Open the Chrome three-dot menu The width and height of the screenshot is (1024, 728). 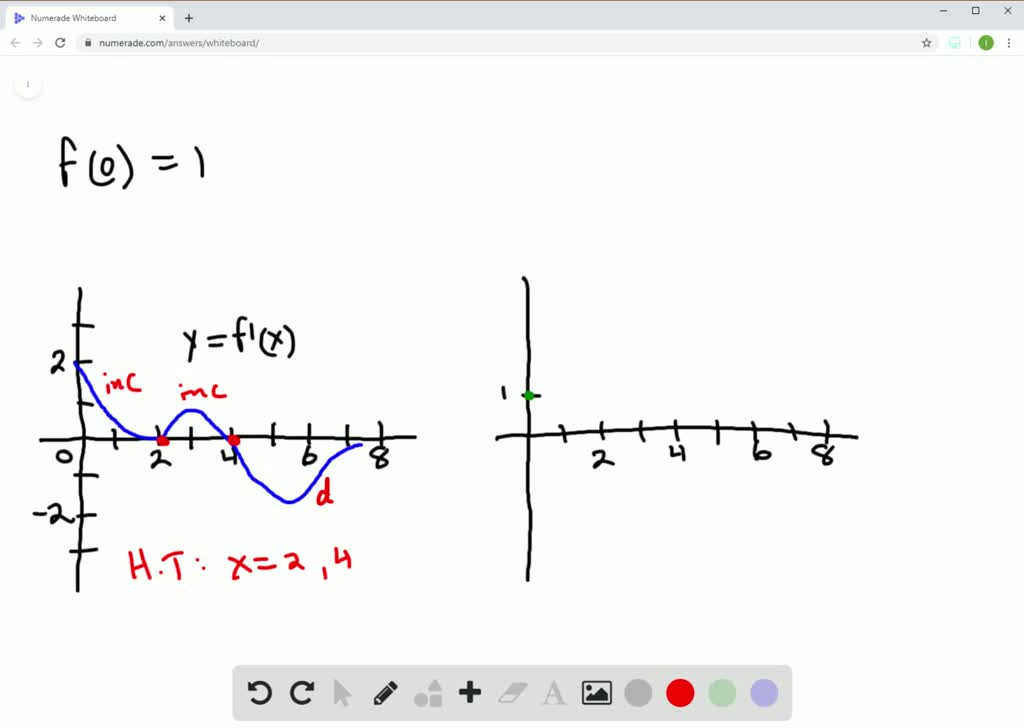click(1009, 43)
